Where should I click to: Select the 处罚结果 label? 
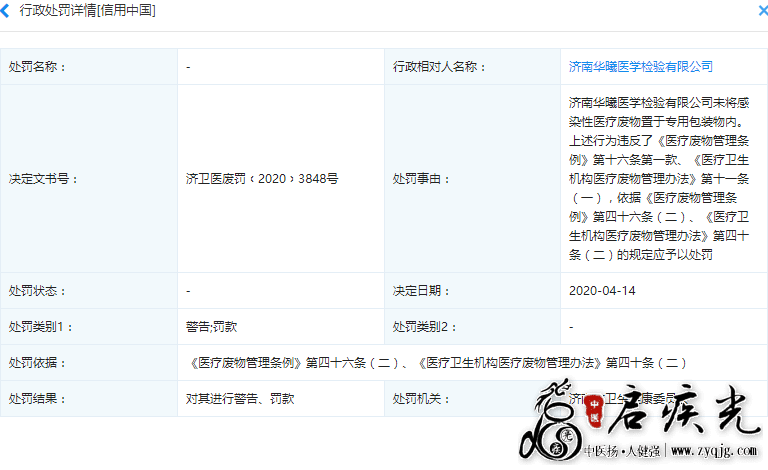tap(37, 399)
